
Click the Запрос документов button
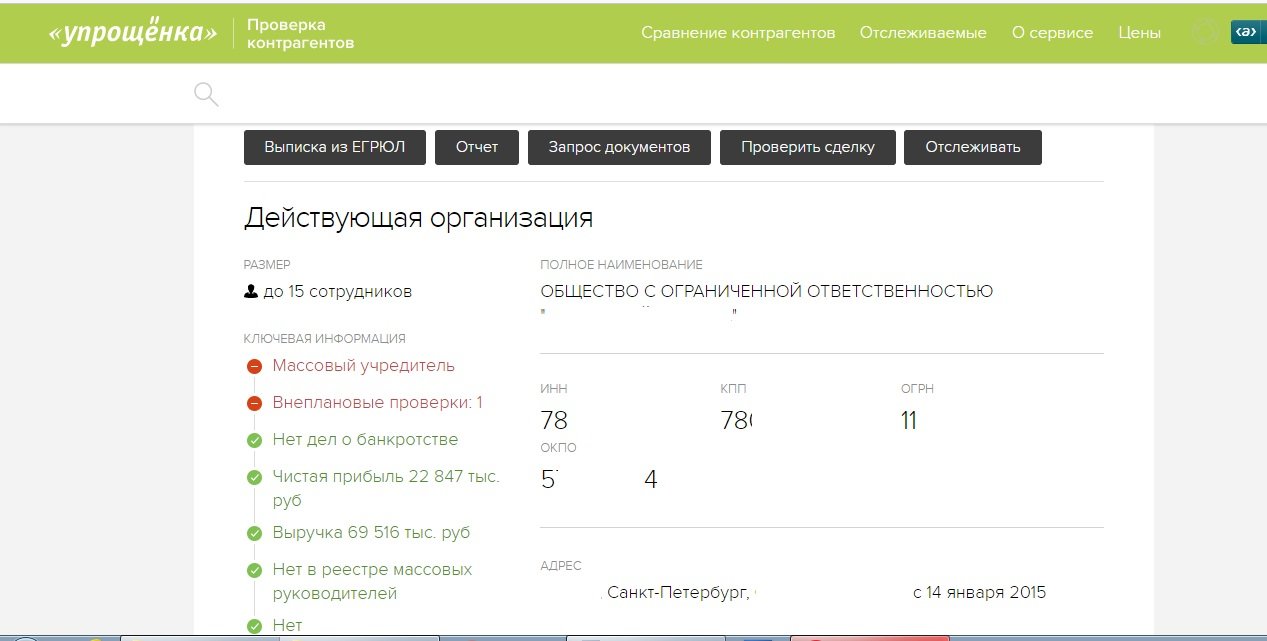tap(619, 147)
